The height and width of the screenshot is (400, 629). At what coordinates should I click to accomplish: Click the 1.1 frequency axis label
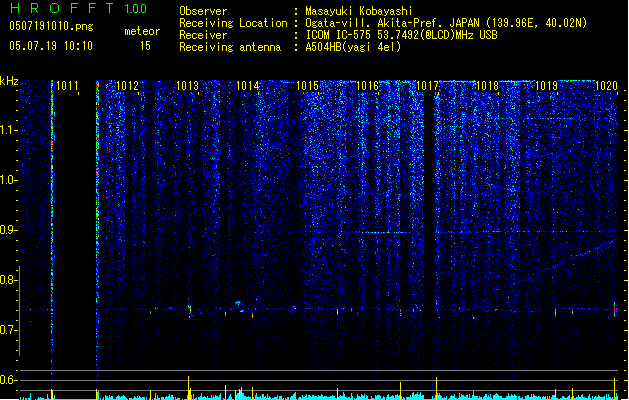[x=9, y=130]
